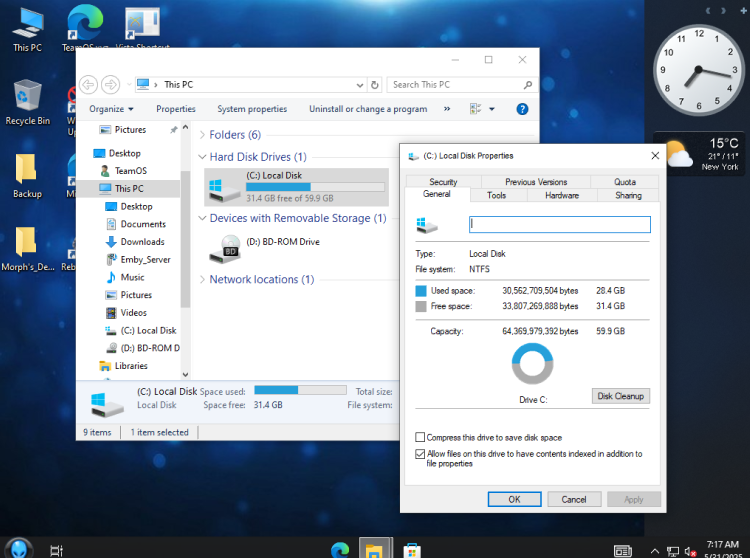This screenshot has width=750, height=558.
Task: Open the New York weather gadget
Action: [x=699, y=154]
